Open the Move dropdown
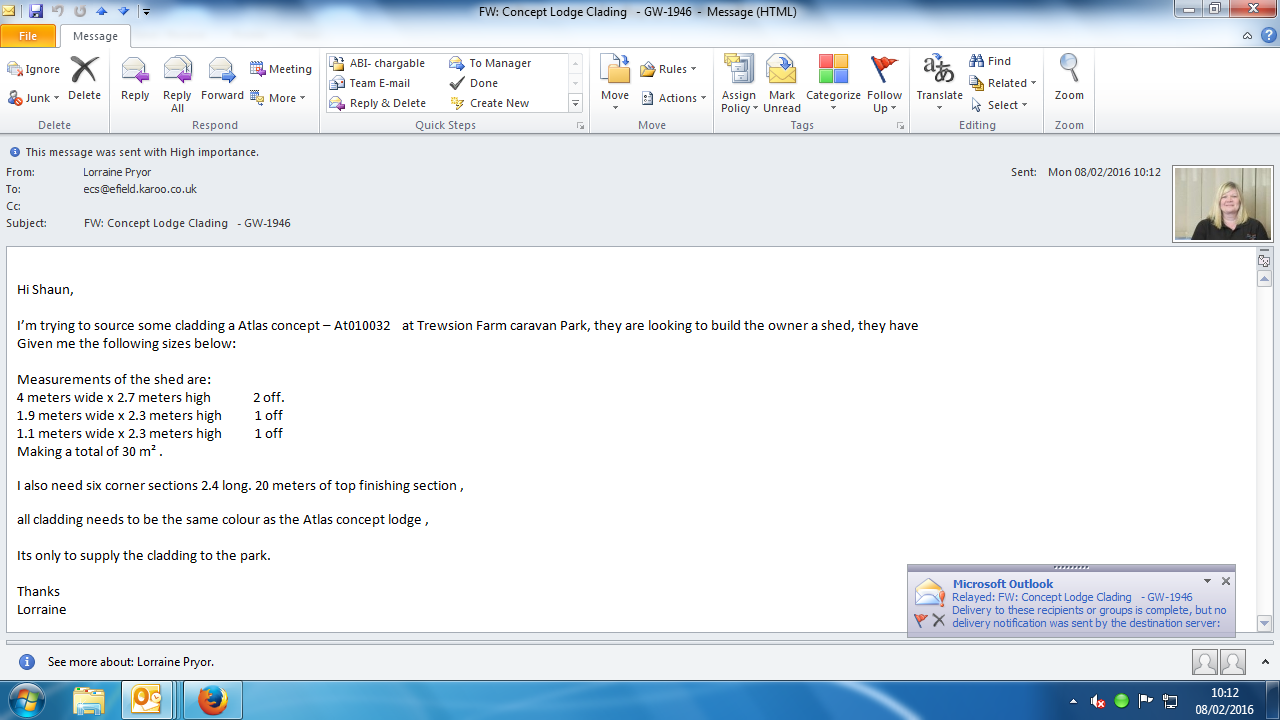Image resolution: width=1280 pixels, height=720 pixels. (615, 84)
